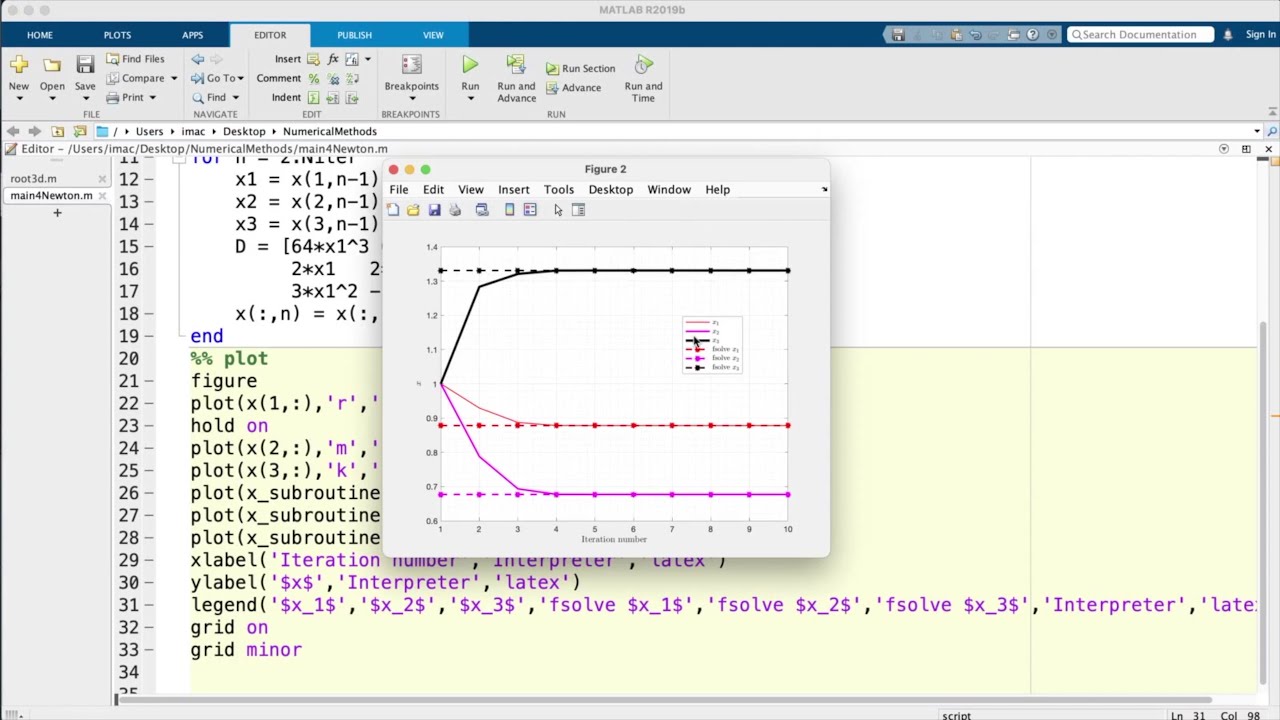The width and height of the screenshot is (1280, 720).
Task: Click the Uncomment icon next to percent
Action: 333,78
